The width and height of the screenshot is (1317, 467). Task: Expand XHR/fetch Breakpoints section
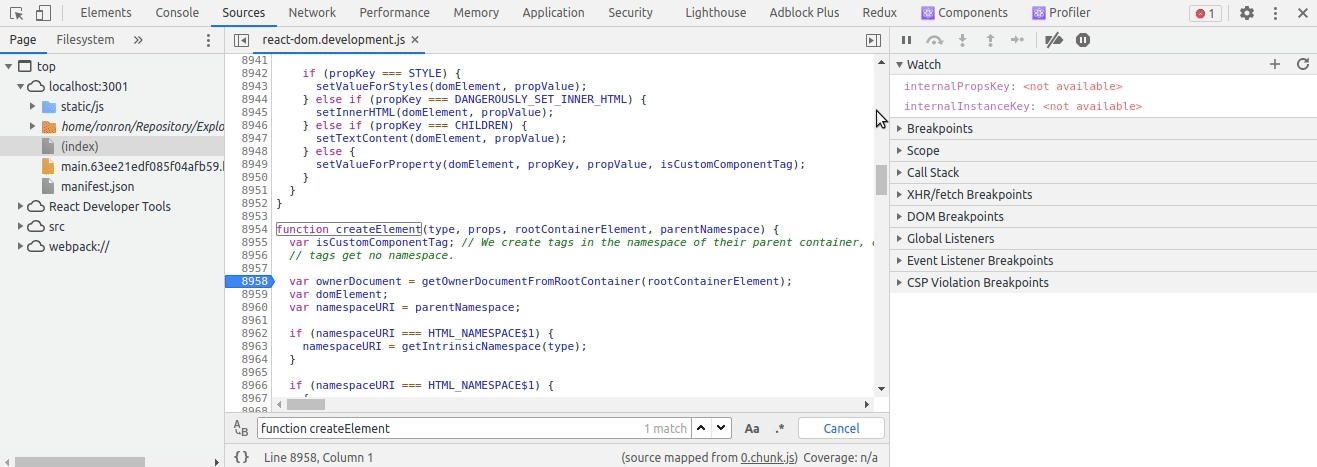(x=1103, y=194)
